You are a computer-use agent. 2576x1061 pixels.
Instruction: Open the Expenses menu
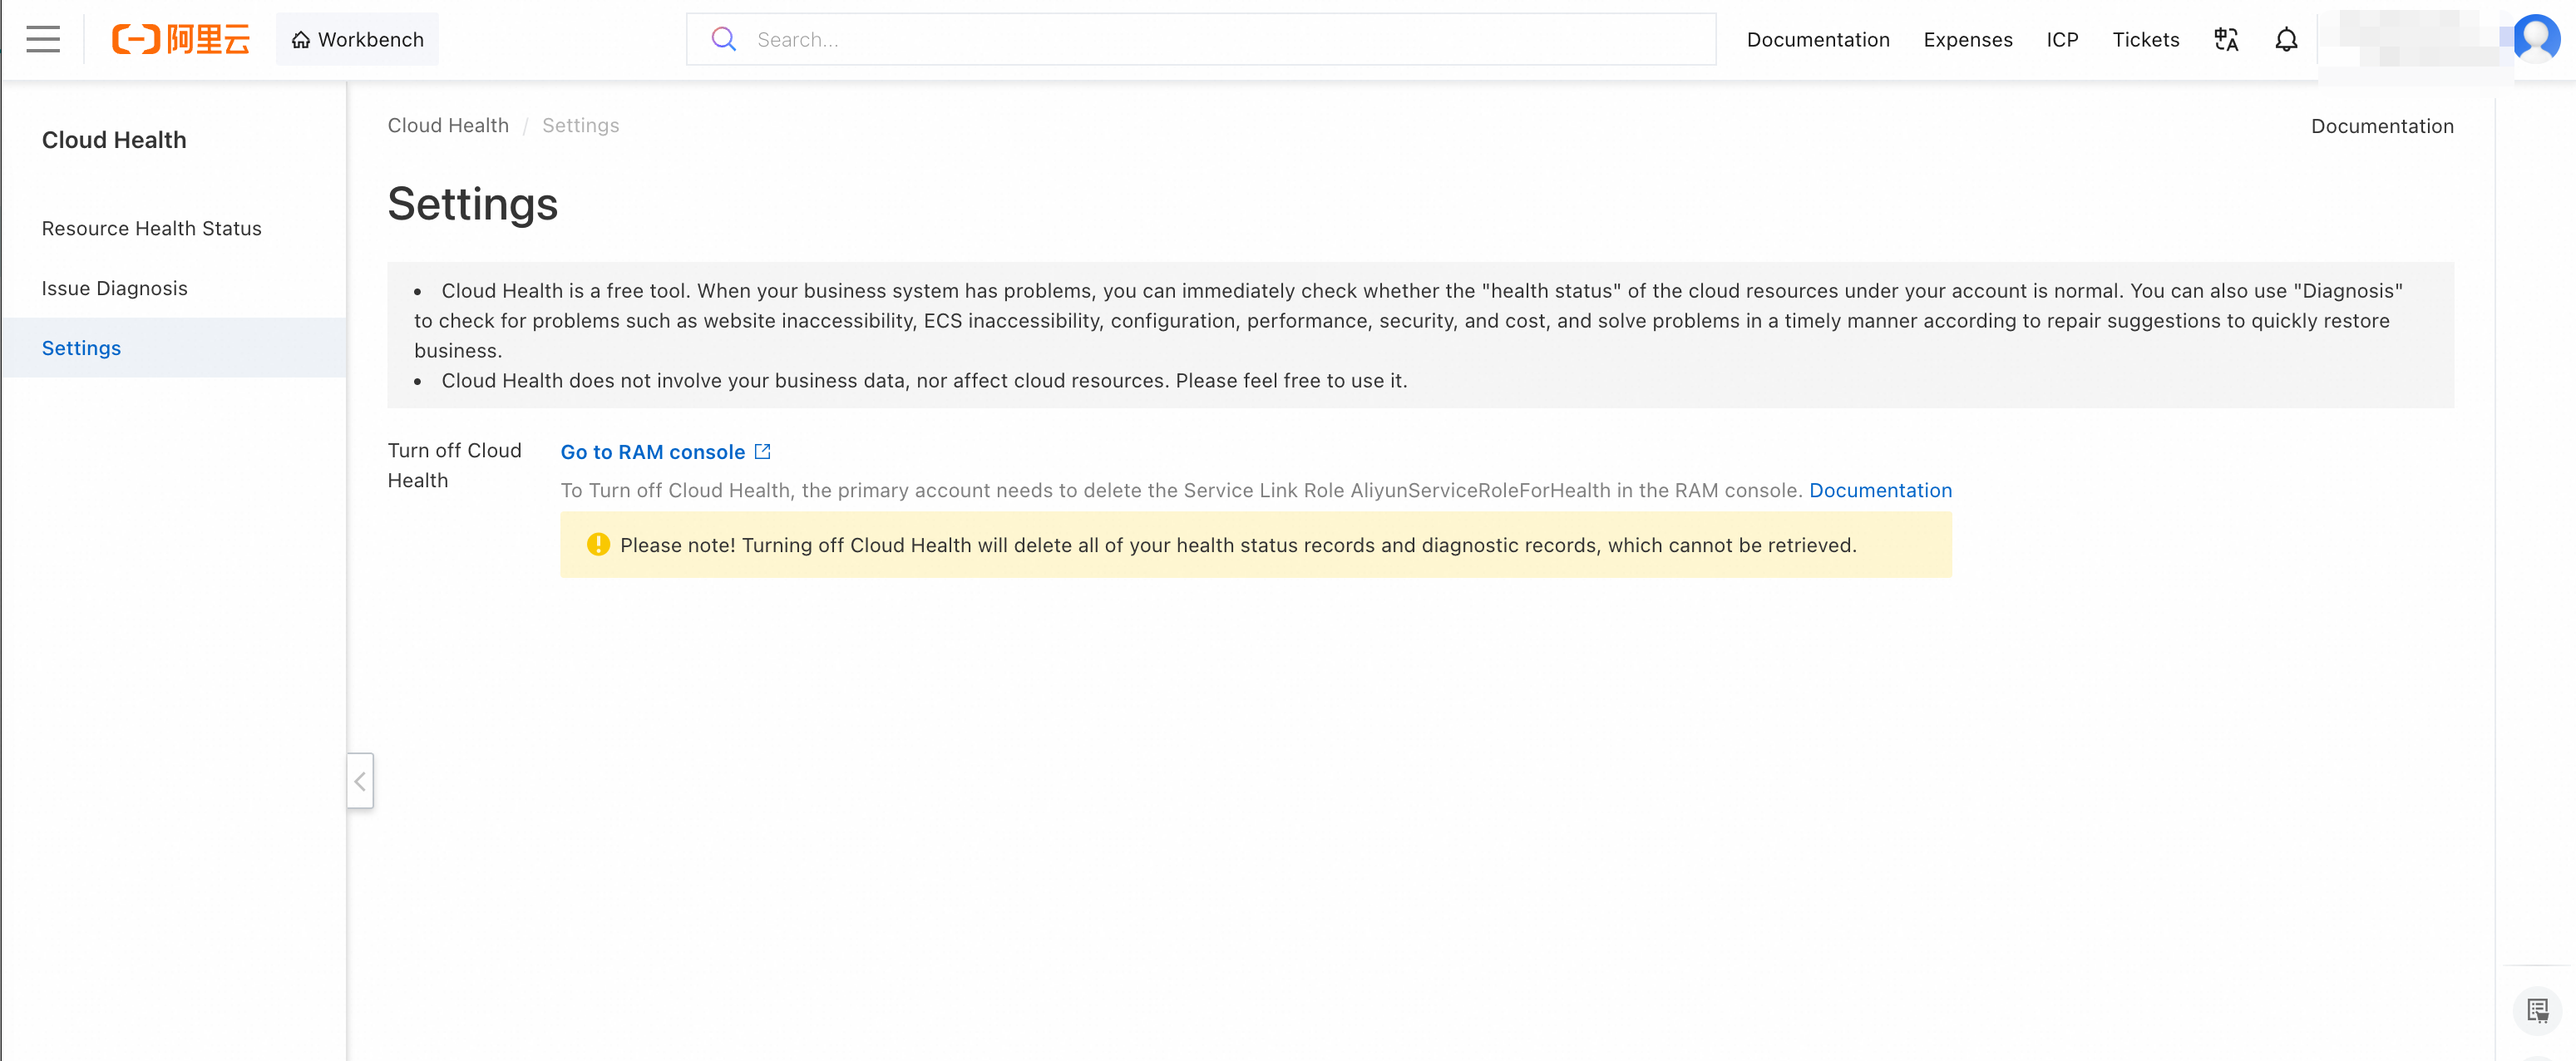coord(1967,39)
